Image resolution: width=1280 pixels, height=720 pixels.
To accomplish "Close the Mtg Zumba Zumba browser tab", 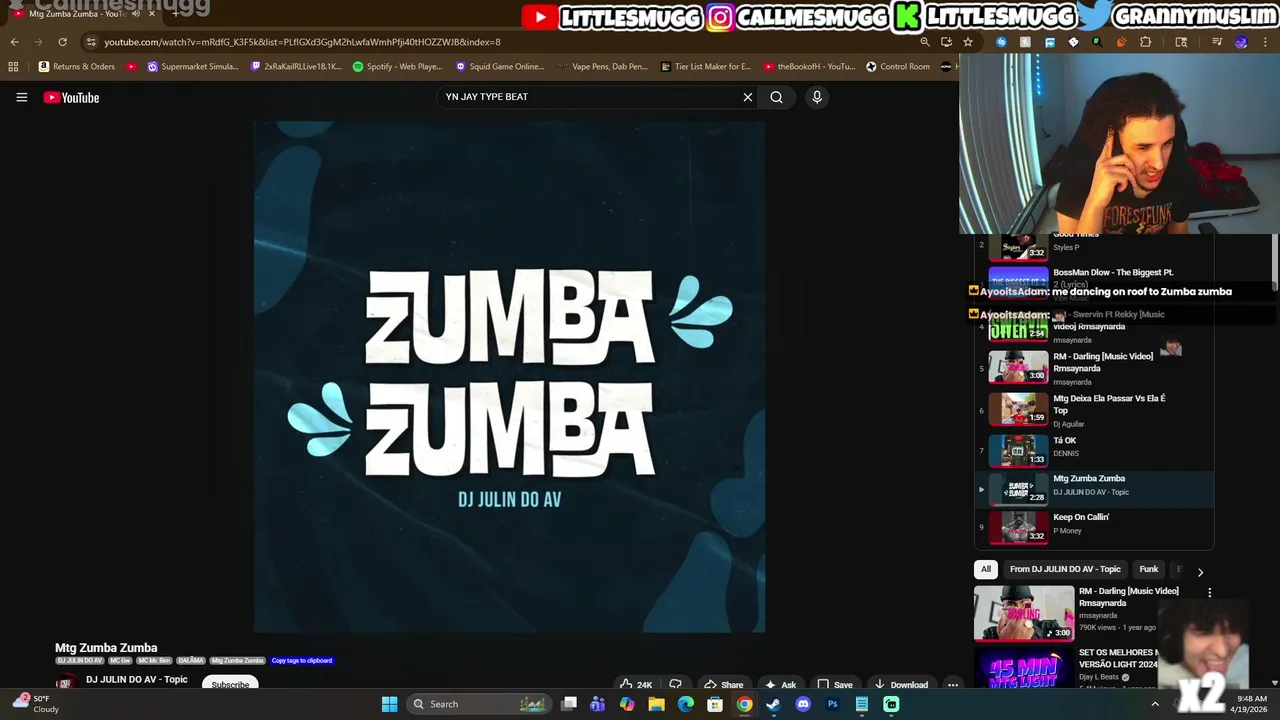I will [152, 14].
